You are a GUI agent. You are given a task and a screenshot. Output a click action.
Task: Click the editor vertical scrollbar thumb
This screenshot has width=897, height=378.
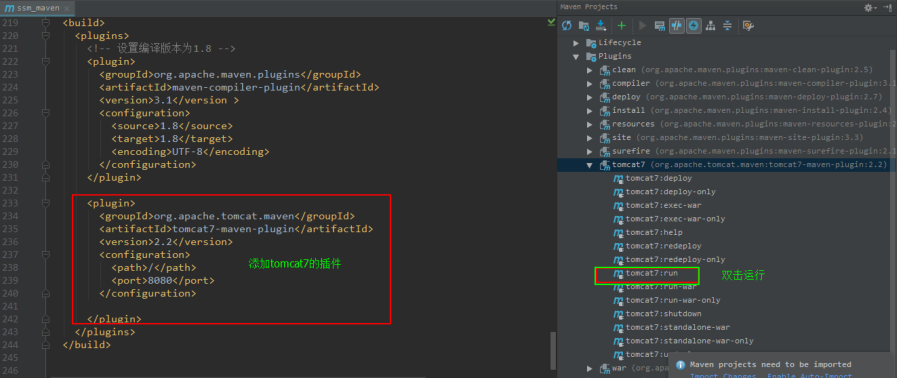click(553, 351)
